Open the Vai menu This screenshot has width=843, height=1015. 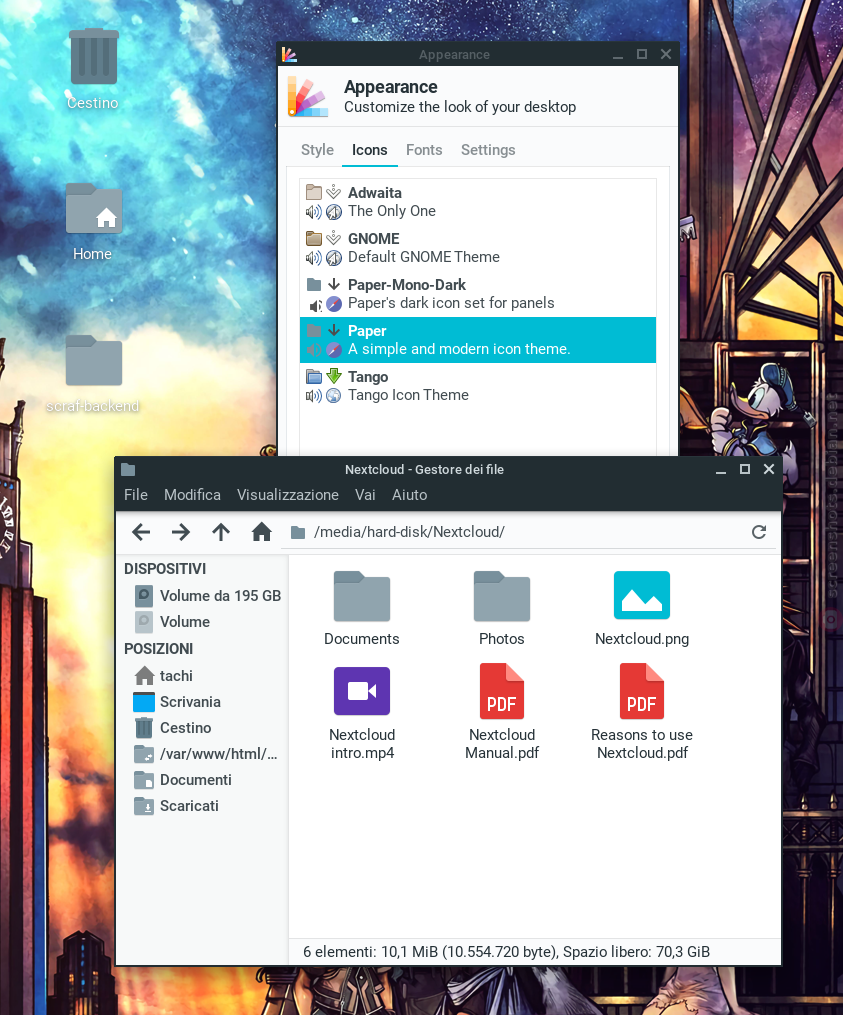click(x=365, y=495)
